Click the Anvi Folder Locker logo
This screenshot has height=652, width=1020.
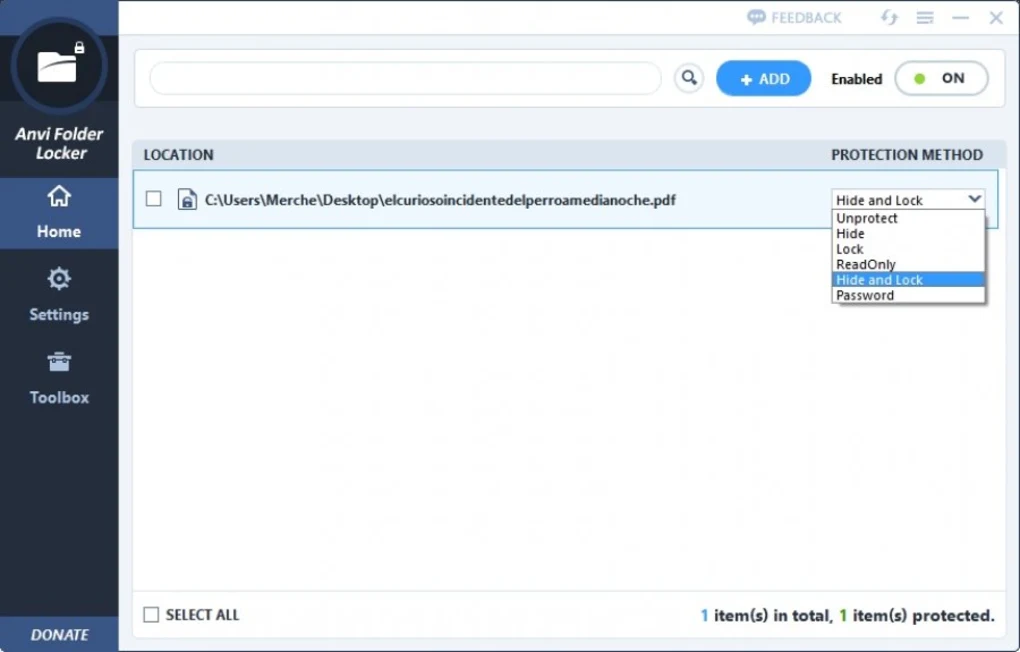click(58, 63)
